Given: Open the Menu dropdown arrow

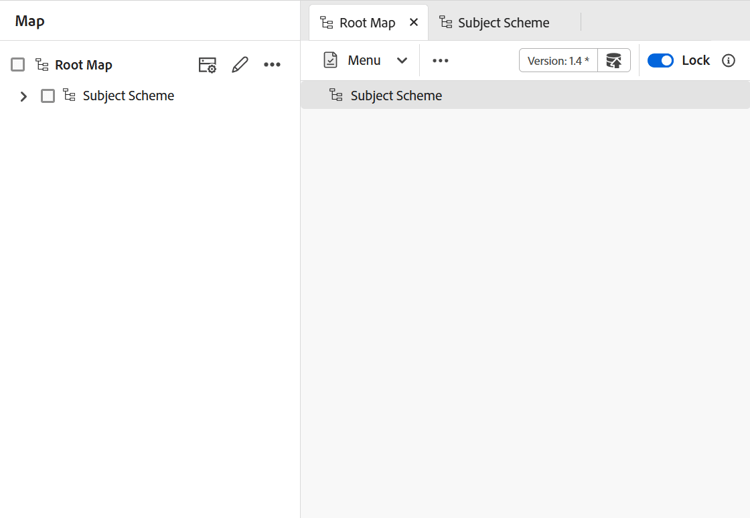Looking at the screenshot, I should click(402, 61).
